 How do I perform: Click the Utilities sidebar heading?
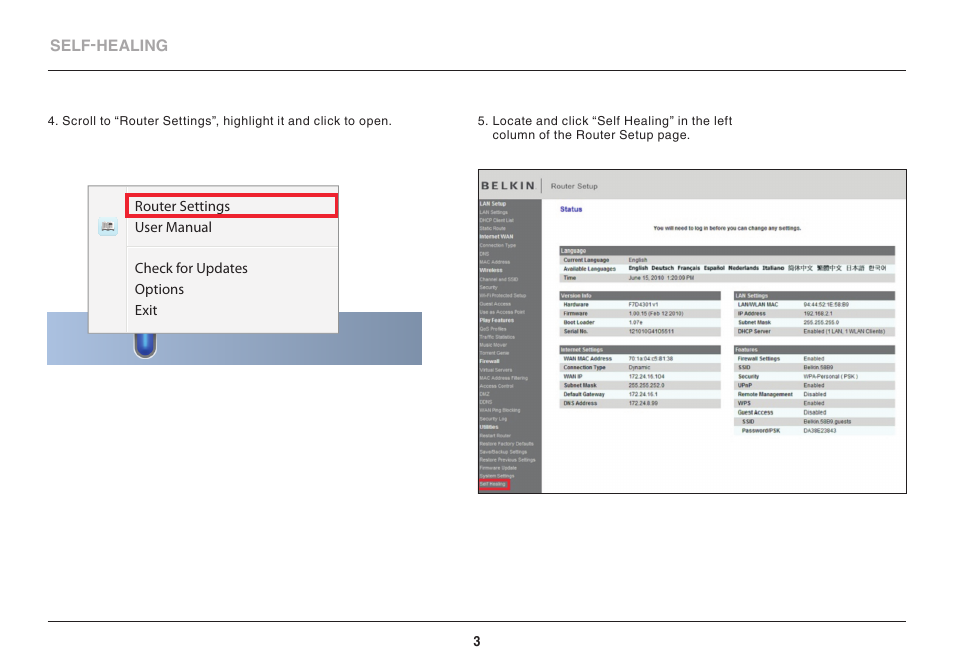coord(489,427)
